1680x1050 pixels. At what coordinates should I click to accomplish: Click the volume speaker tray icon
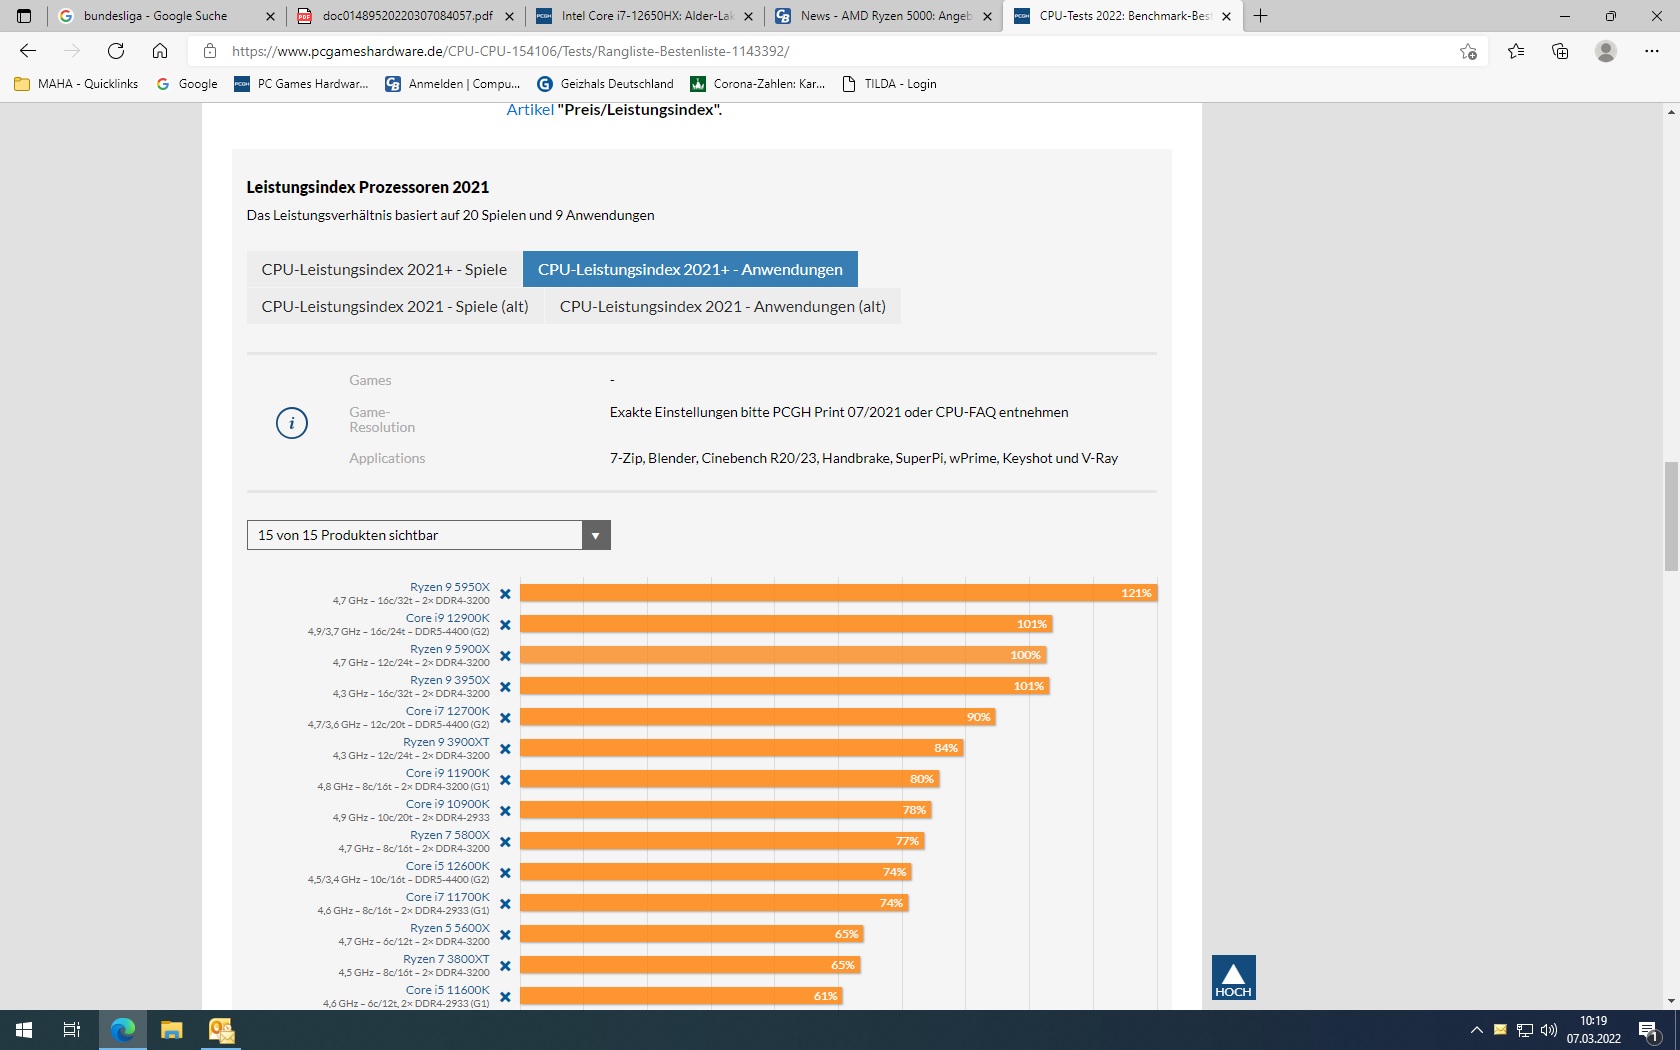[1549, 1030]
